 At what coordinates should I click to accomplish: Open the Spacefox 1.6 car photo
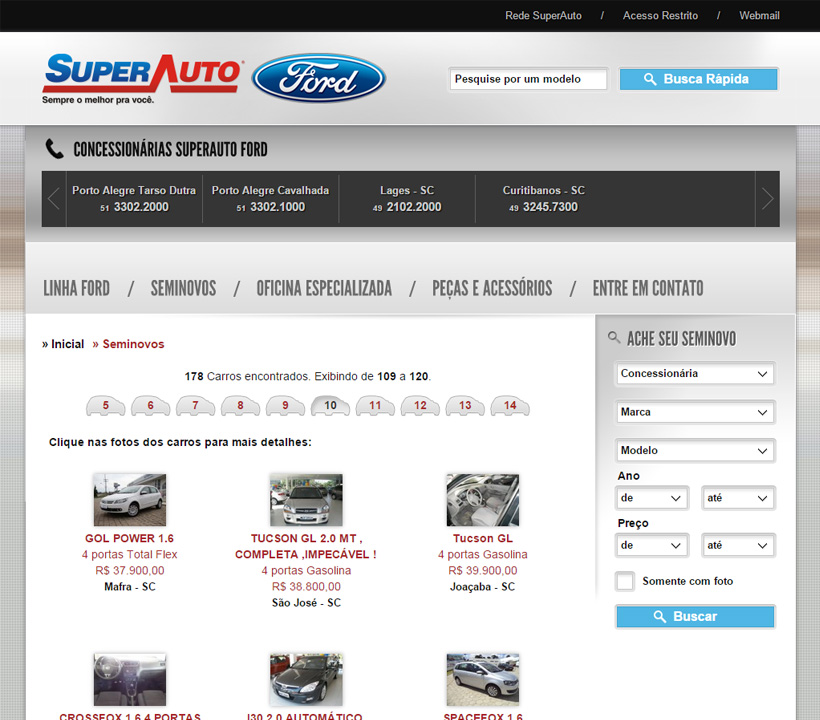click(x=483, y=680)
